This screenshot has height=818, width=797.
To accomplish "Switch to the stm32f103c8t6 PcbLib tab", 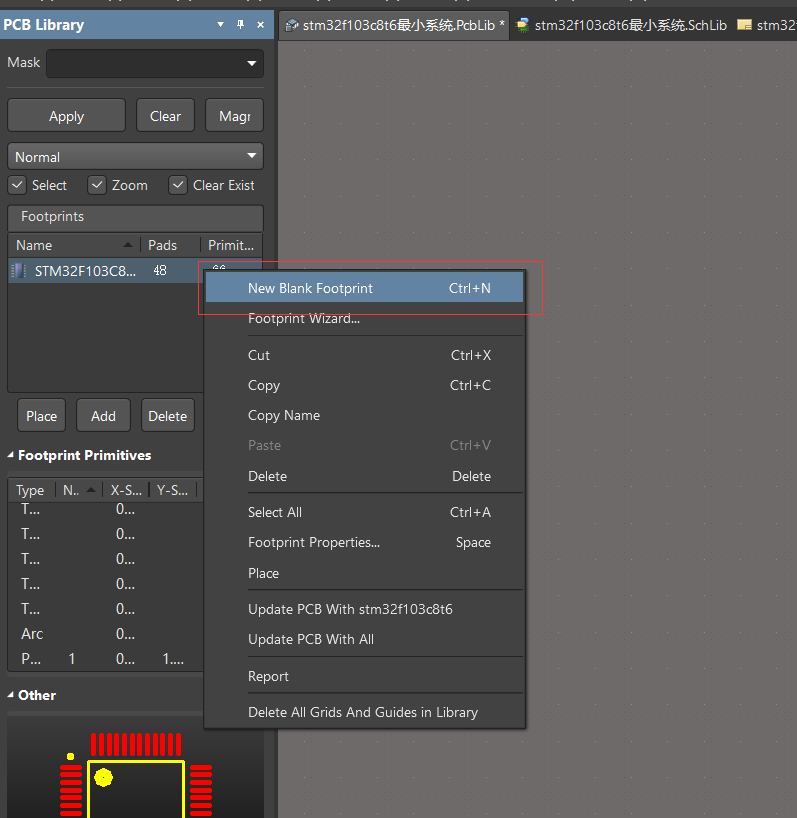I will coord(395,25).
